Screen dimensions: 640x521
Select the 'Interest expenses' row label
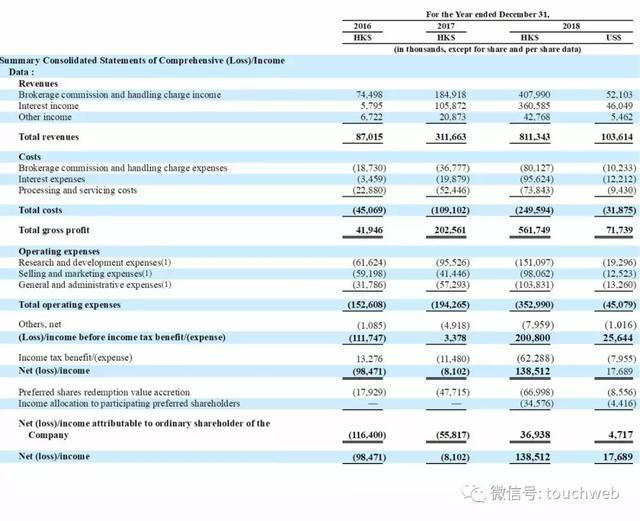pyautogui.click(x=51, y=179)
